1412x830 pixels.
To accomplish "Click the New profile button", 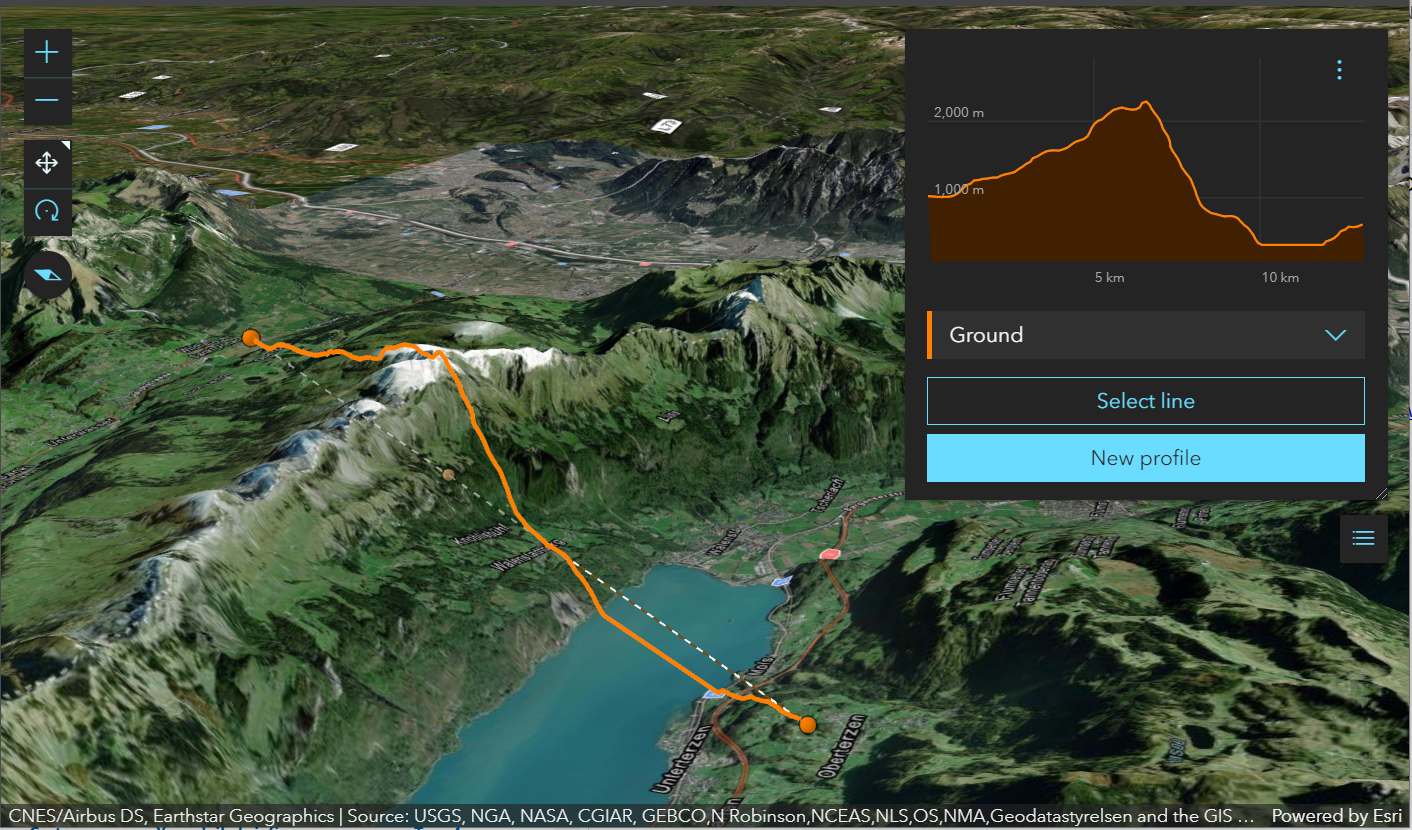I will (x=1146, y=458).
